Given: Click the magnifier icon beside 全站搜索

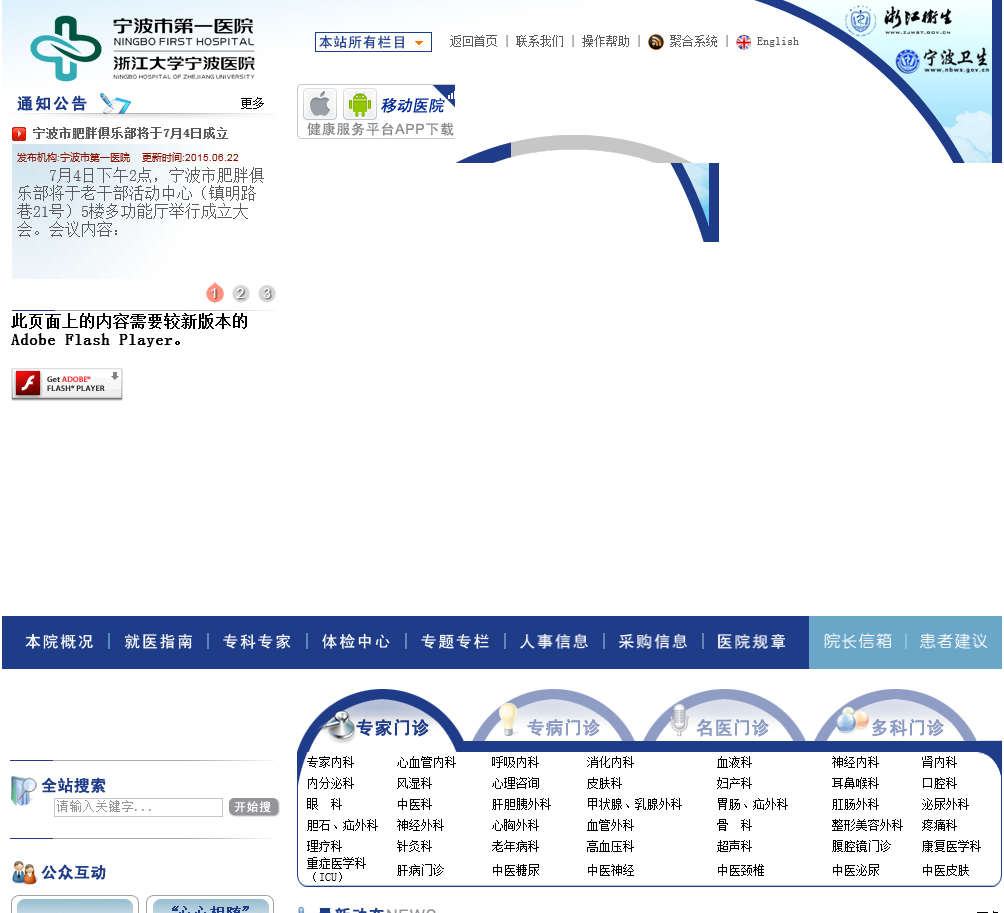Looking at the screenshot, I should pyautogui.click(x=23, y=790).
